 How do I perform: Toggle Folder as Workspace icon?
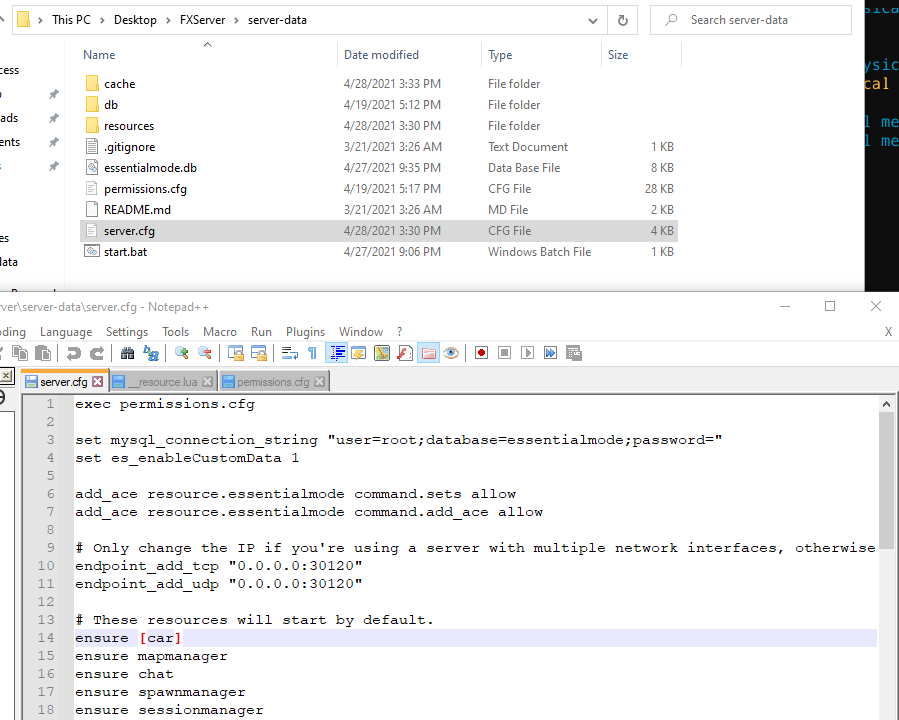pyautogui.click(x=428, y=353)
